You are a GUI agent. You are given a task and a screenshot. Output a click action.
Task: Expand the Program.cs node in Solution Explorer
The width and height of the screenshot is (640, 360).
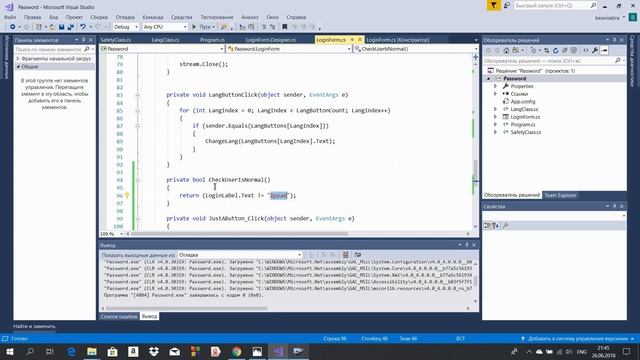(496, 124)
